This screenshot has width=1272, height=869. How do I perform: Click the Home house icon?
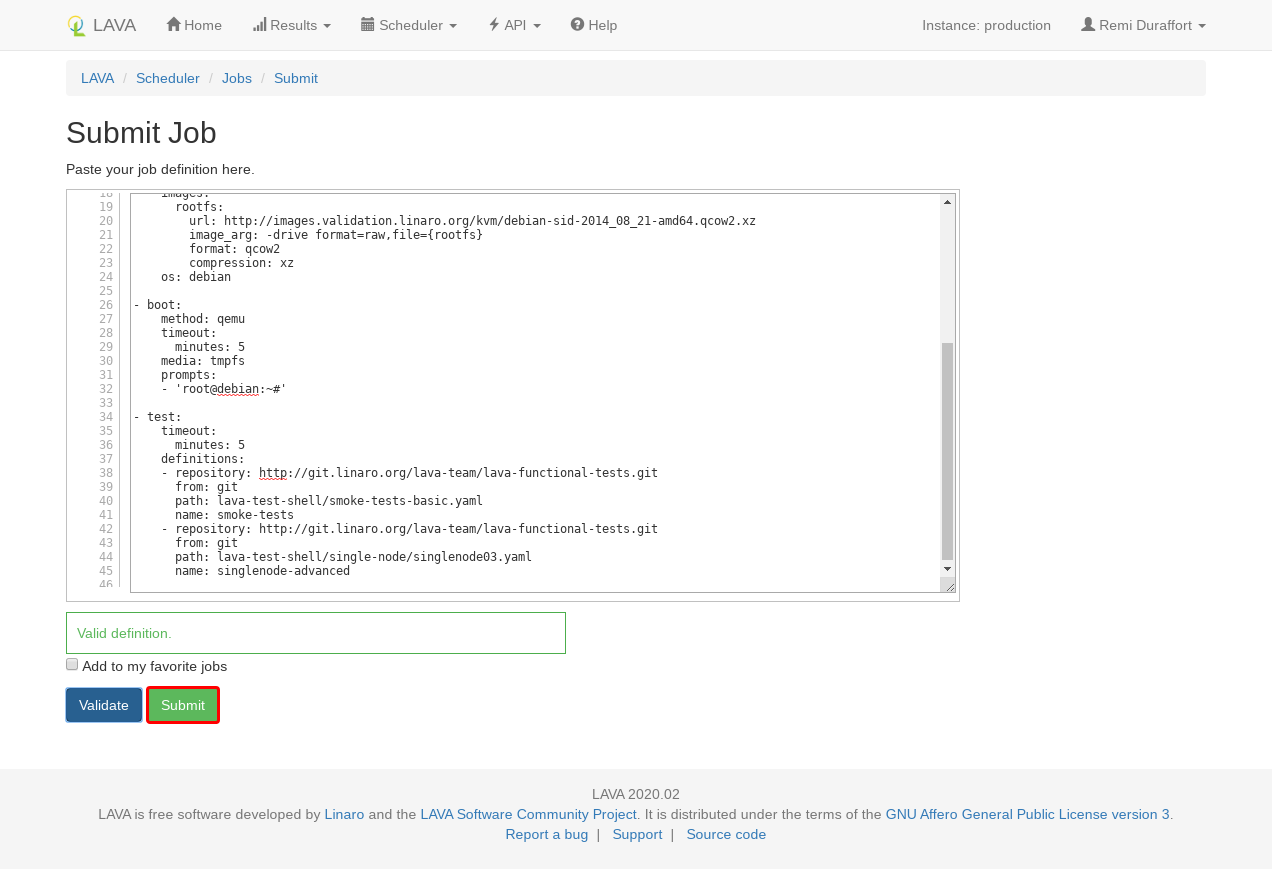pyautogui.click(x=174, y=25)
